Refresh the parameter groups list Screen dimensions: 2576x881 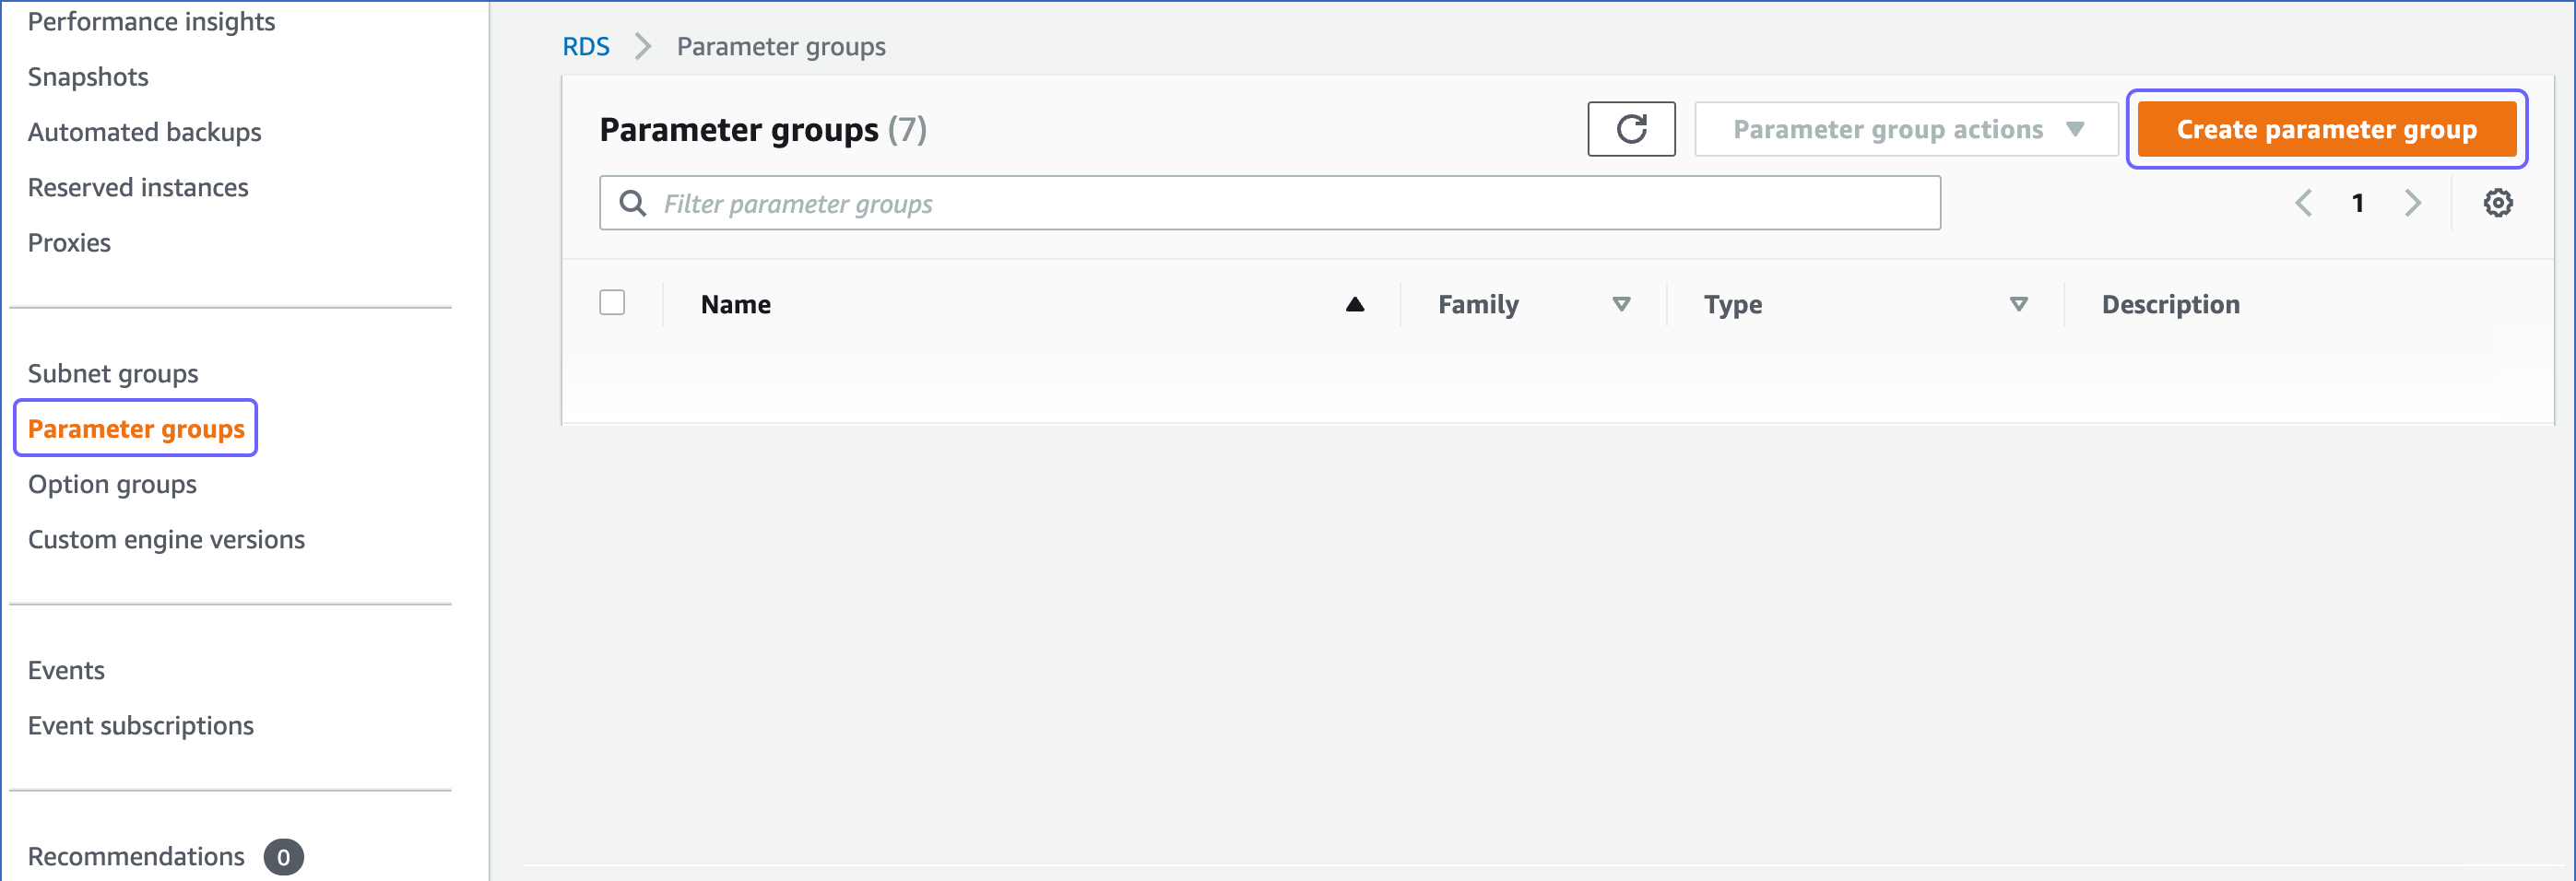[1631, 129]
